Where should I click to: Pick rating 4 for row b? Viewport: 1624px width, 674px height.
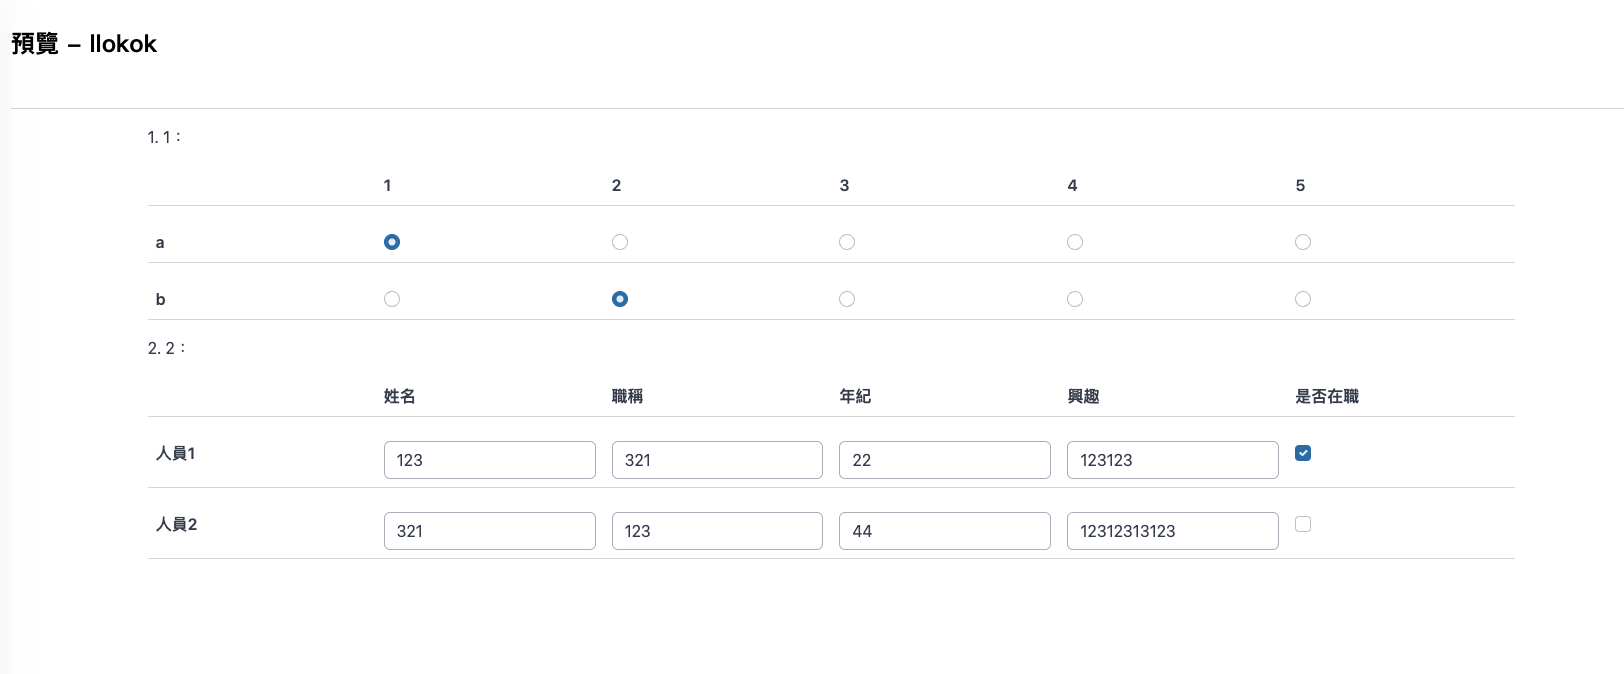pyautogui.click(x=1075, y=299)
